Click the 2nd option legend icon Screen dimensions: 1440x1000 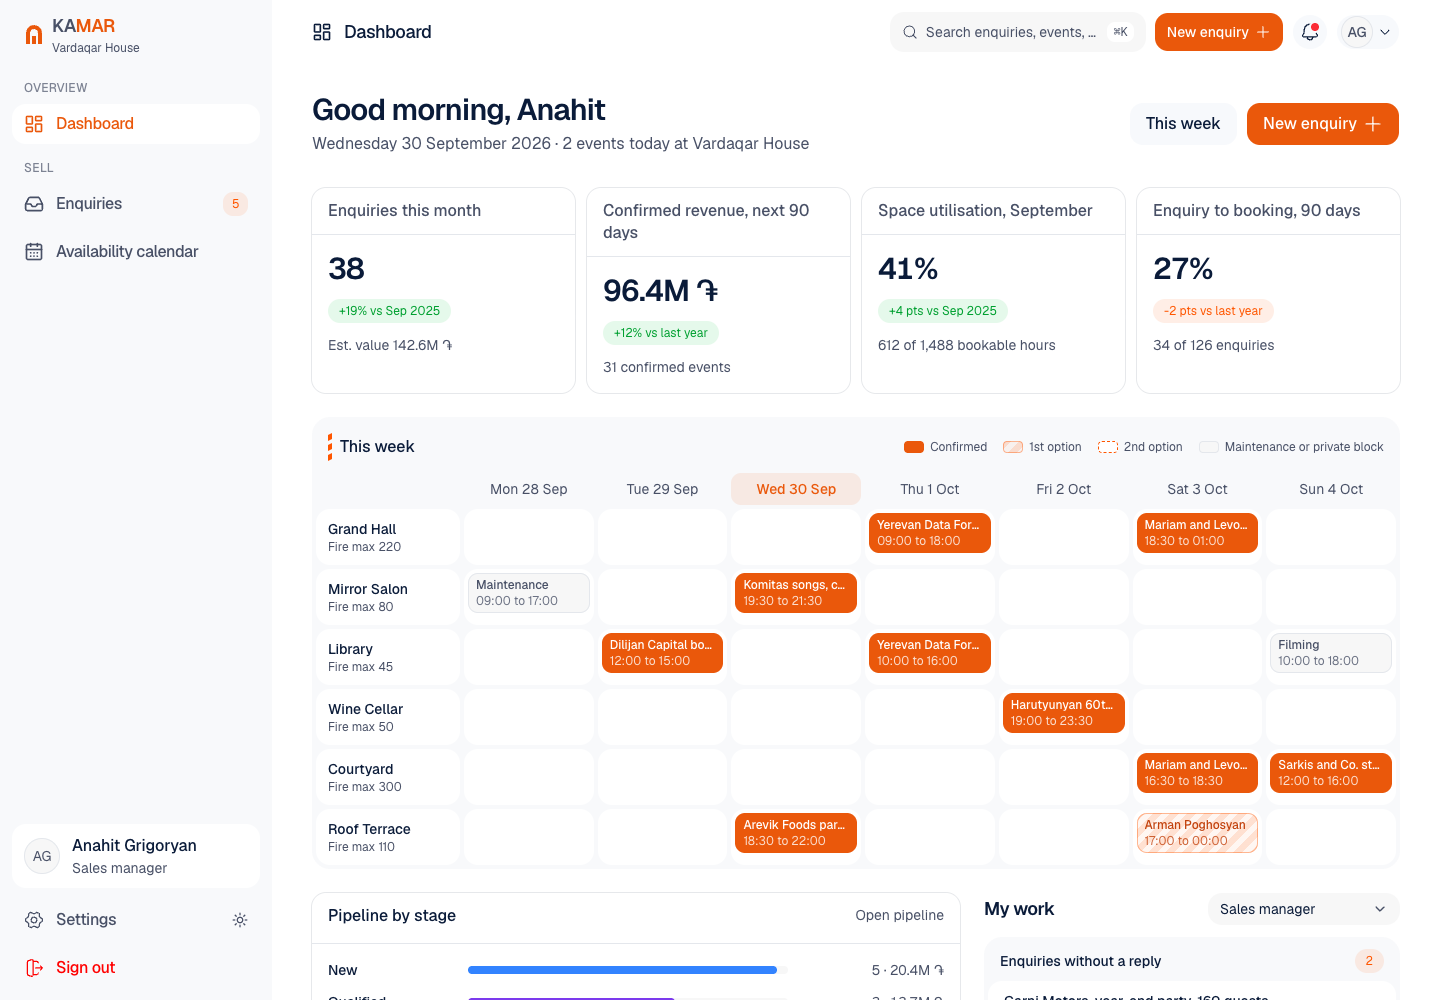(x=1108, y=447)
